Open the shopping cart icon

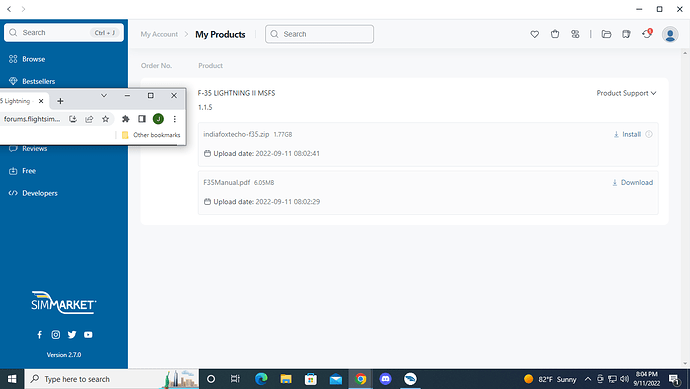pyautogui.click(x=555, y=34)
